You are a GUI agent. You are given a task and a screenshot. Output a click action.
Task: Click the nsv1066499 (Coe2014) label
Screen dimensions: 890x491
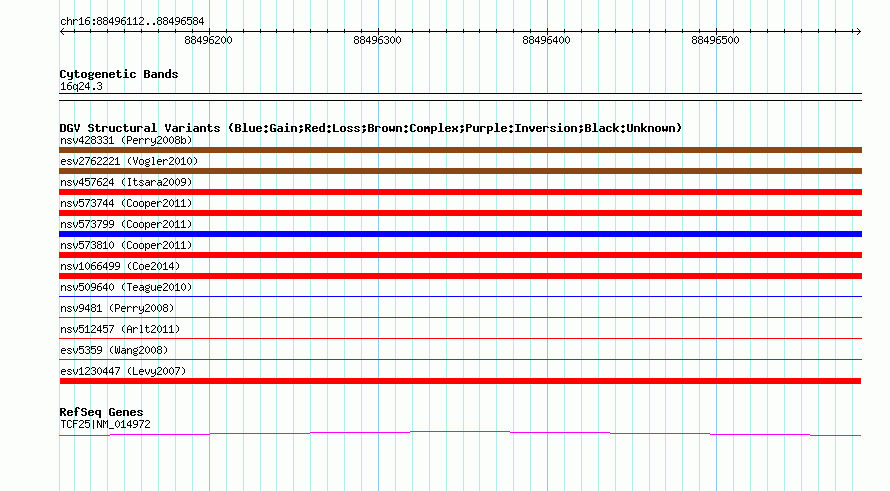coord(120,266)
